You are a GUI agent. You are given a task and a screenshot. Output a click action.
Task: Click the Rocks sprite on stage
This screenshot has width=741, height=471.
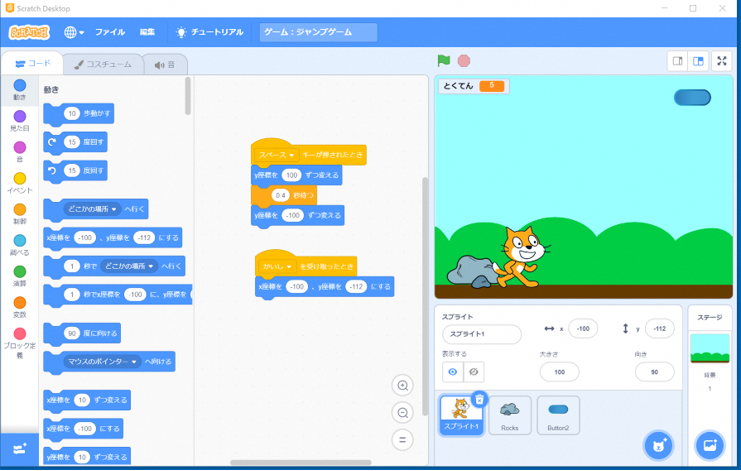coord(473,272)
